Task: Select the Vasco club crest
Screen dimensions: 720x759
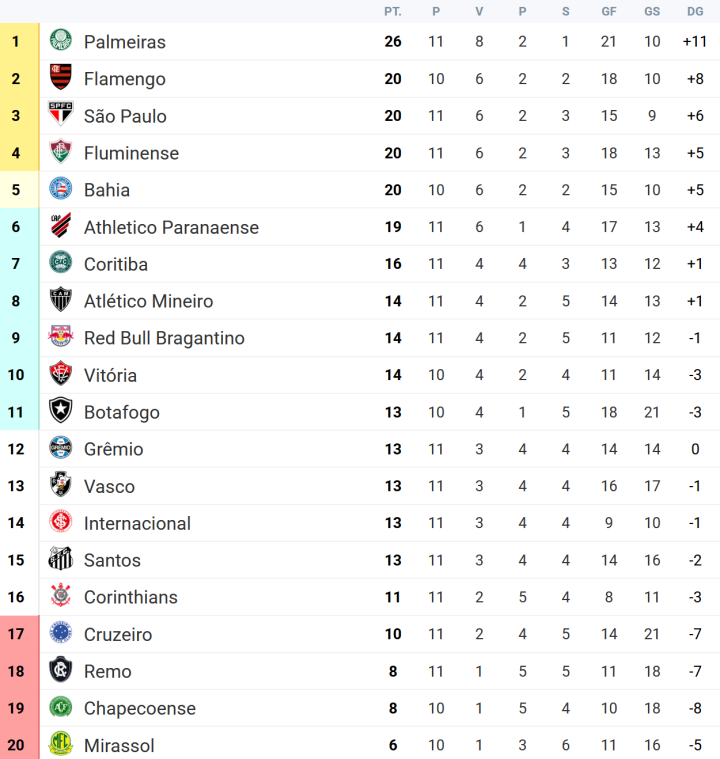Action: click(x=61, y=486)
